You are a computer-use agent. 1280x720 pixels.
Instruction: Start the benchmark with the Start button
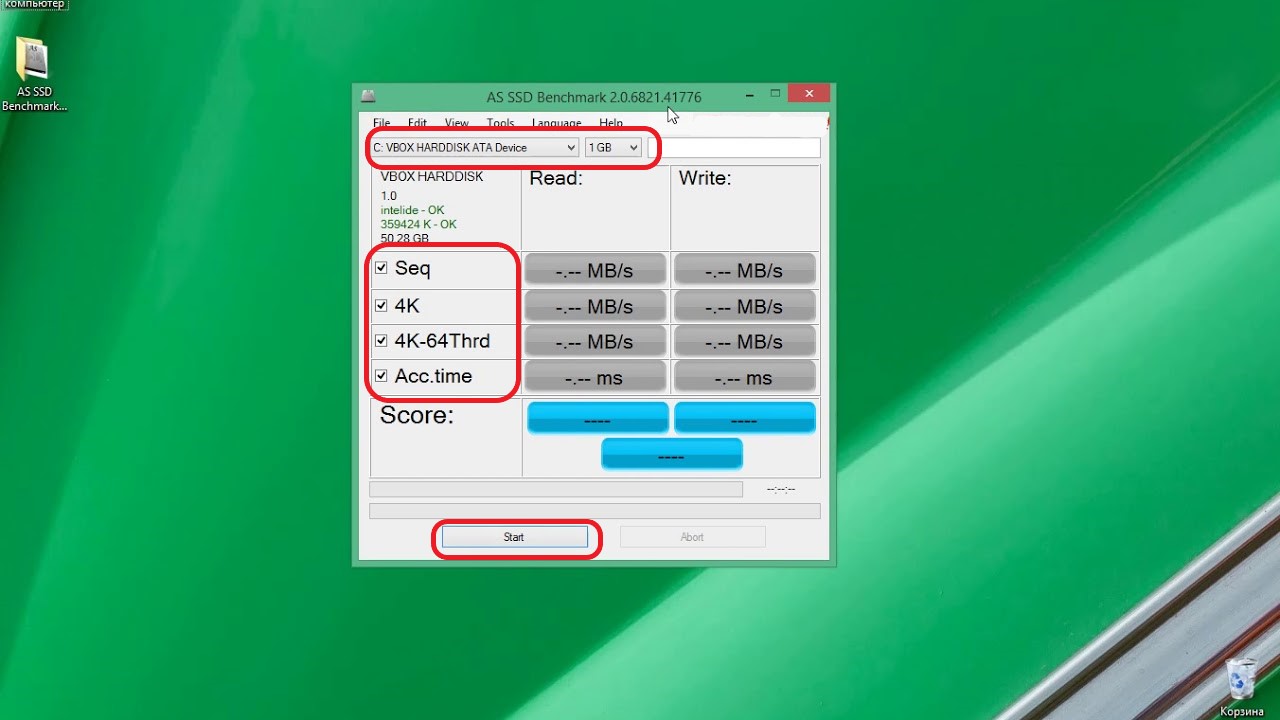(514, 537)
